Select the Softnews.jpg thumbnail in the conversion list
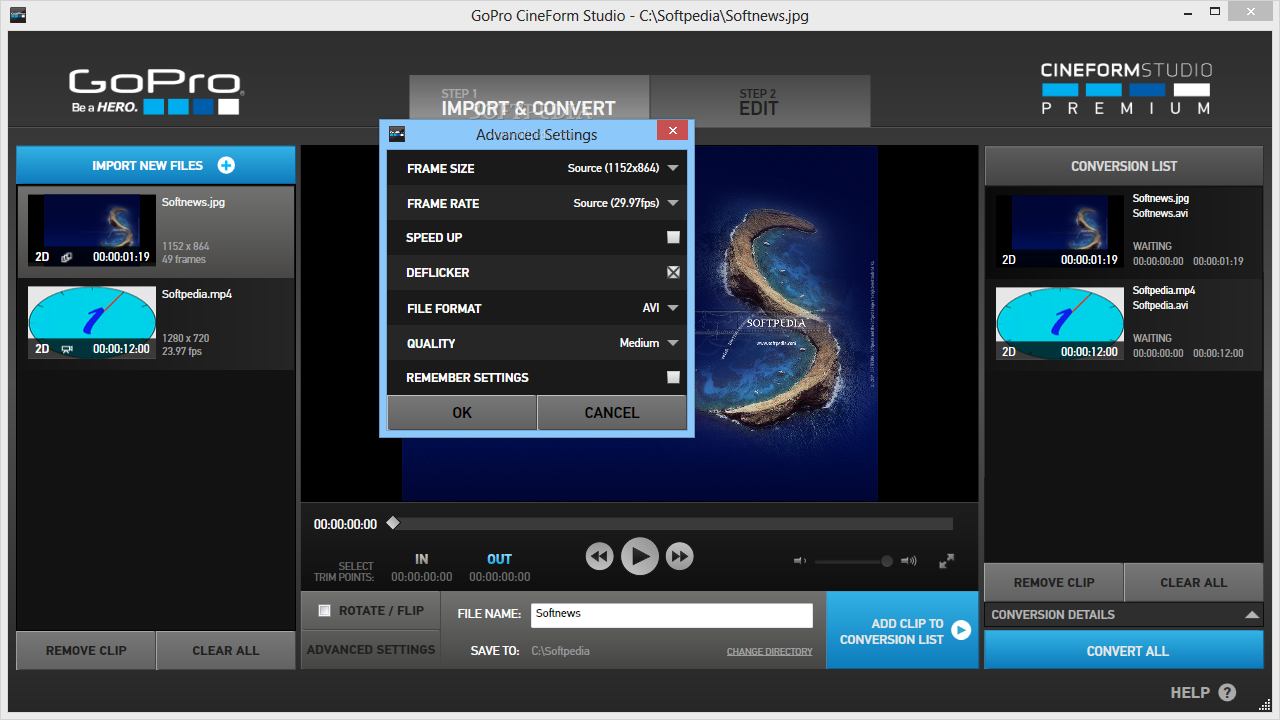Image resolution: width=1280 pixels, height=720 pixels. coord(1059,231)
